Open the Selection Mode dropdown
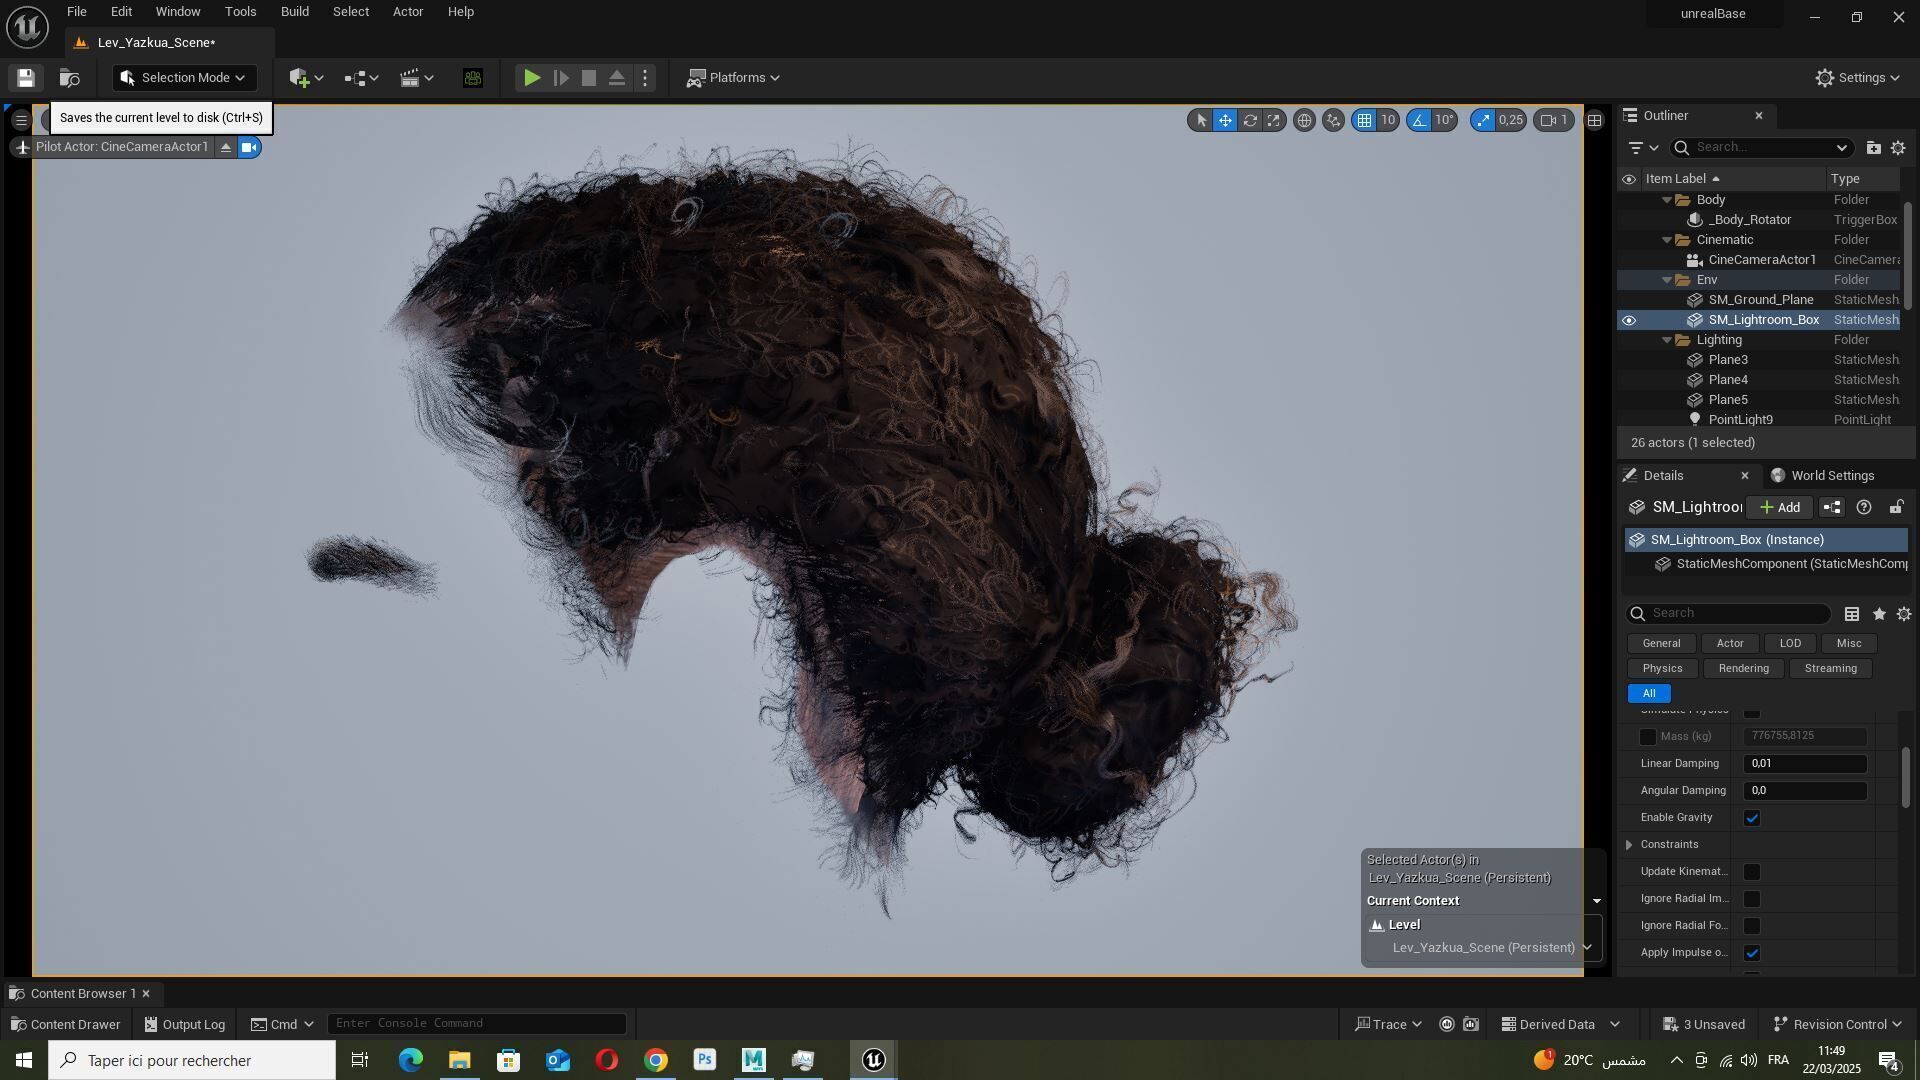The image size is (1920, 1080). (184, 78)
